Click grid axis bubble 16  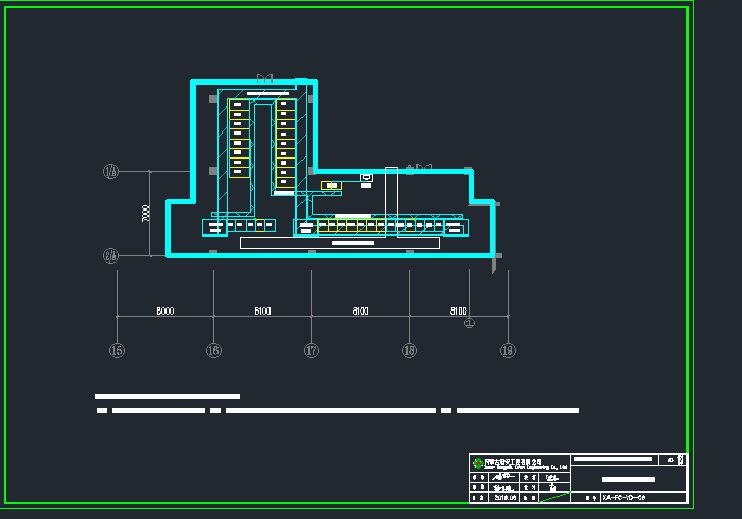213,350
